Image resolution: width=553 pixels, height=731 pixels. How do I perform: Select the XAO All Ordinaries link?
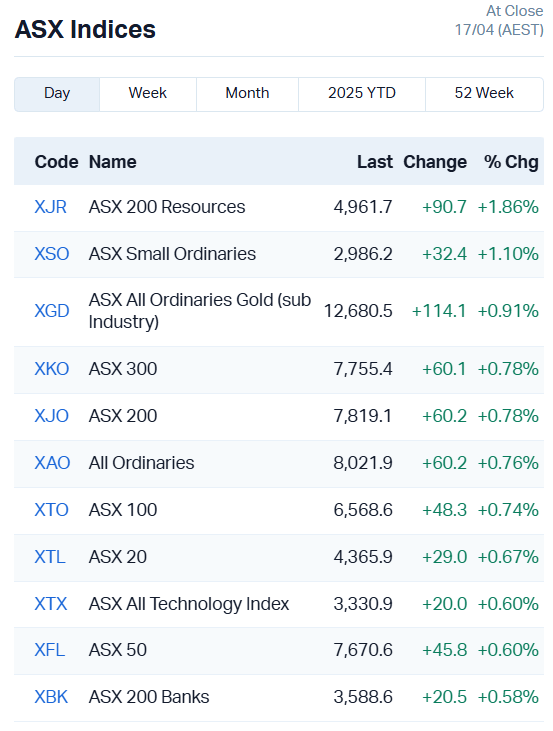pyautogui.click(x=52, y=463)
